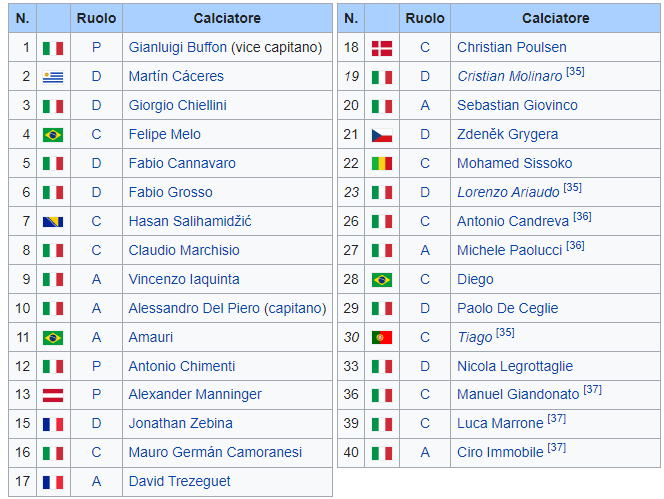Click the Uruguay flag beside Martín Cáceres
The image size is (664, 499).
tap(53, 77)
